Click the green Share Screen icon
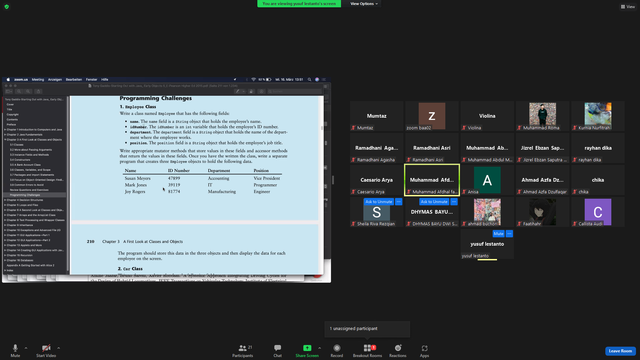 pos(307,348)
